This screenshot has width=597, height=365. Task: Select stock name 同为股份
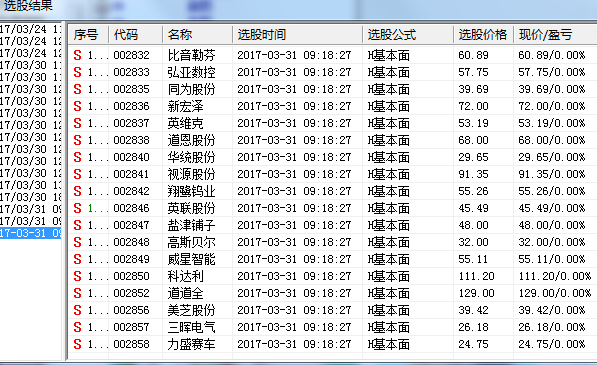pyautogui.click(x=191, y=89)
